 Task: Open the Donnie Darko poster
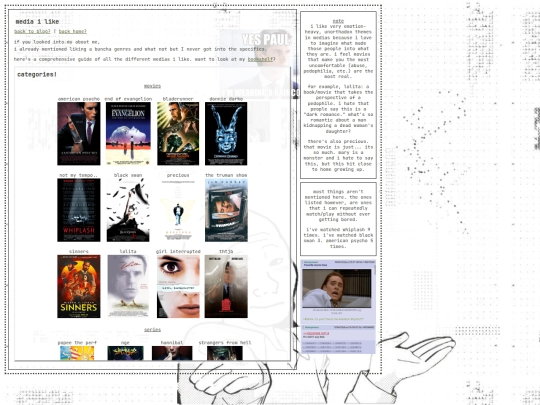tap(226, 134)
